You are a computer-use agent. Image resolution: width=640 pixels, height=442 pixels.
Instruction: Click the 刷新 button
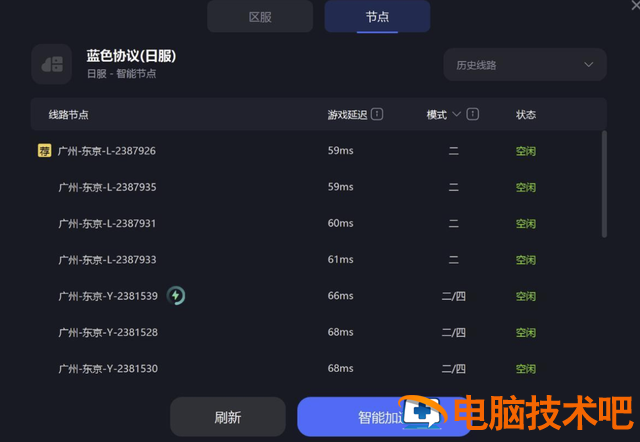tap(228, 417)
